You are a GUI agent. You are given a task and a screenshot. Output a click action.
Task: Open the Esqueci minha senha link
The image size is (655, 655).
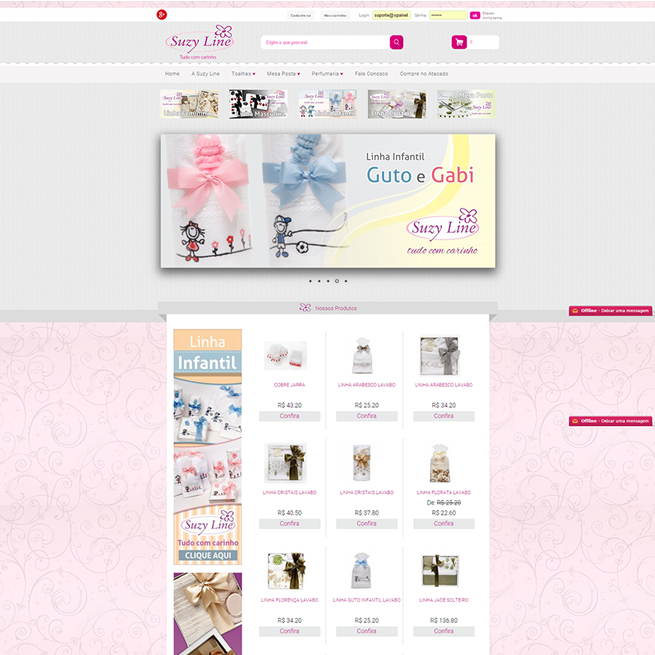[x=492, y=15]
